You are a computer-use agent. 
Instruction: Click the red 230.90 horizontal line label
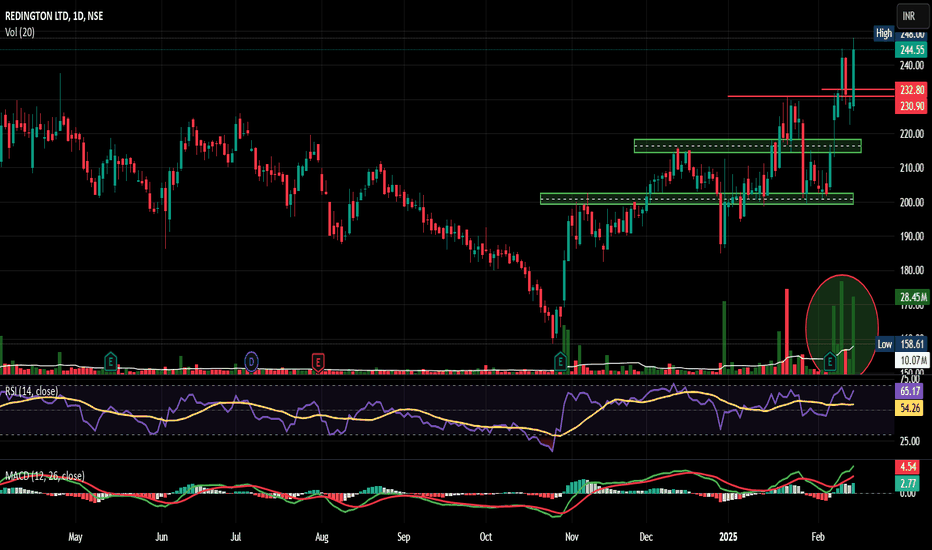[x=912, y=106]
